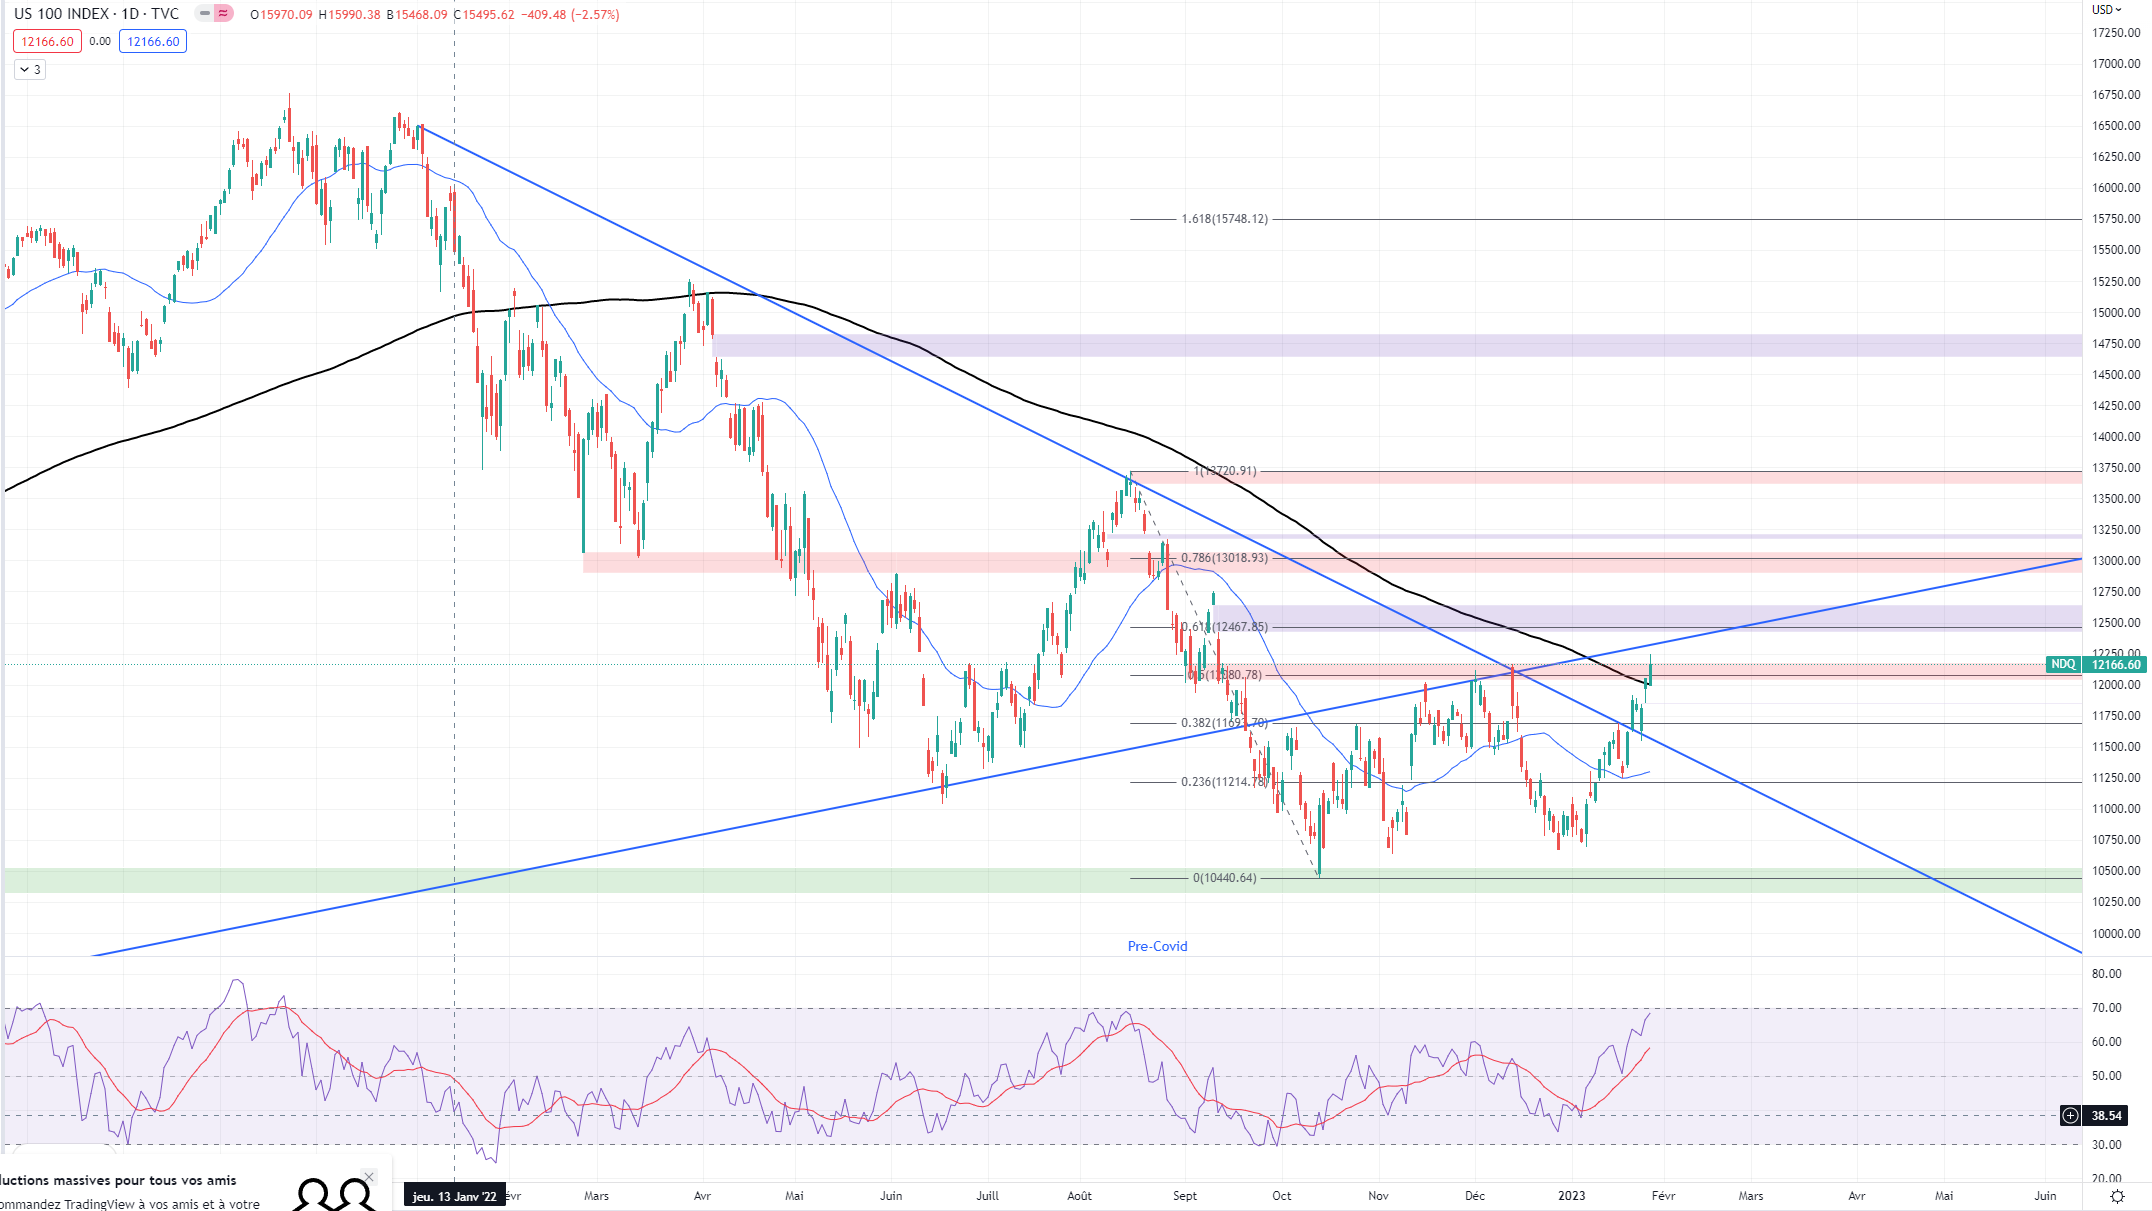
Task: Click the 0(10440.64) Fibonacci base label
Action: (x=1224, y=878)
